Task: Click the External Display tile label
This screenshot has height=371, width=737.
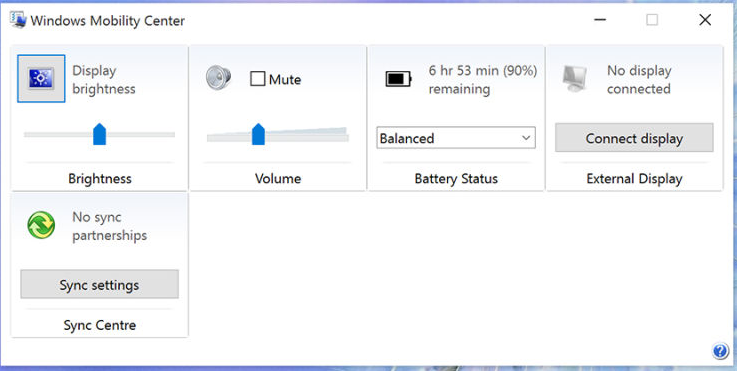Action: click(x=634, y=179)
